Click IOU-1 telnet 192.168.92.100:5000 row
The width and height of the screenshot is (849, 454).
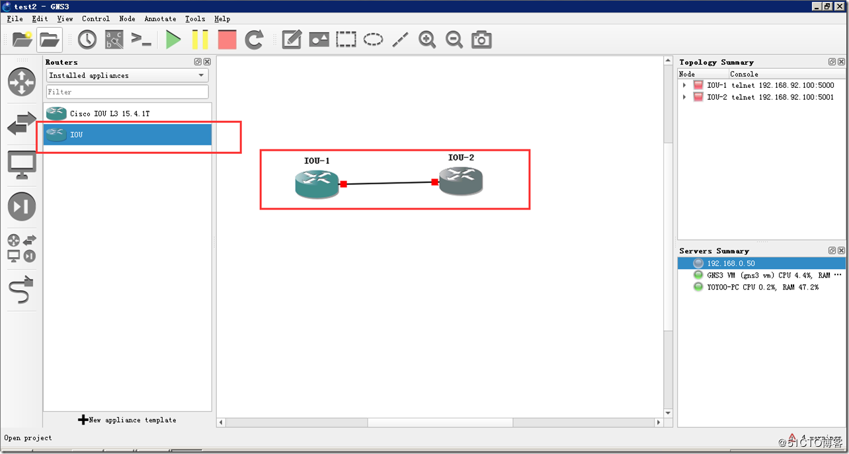[x=761, y=85]
